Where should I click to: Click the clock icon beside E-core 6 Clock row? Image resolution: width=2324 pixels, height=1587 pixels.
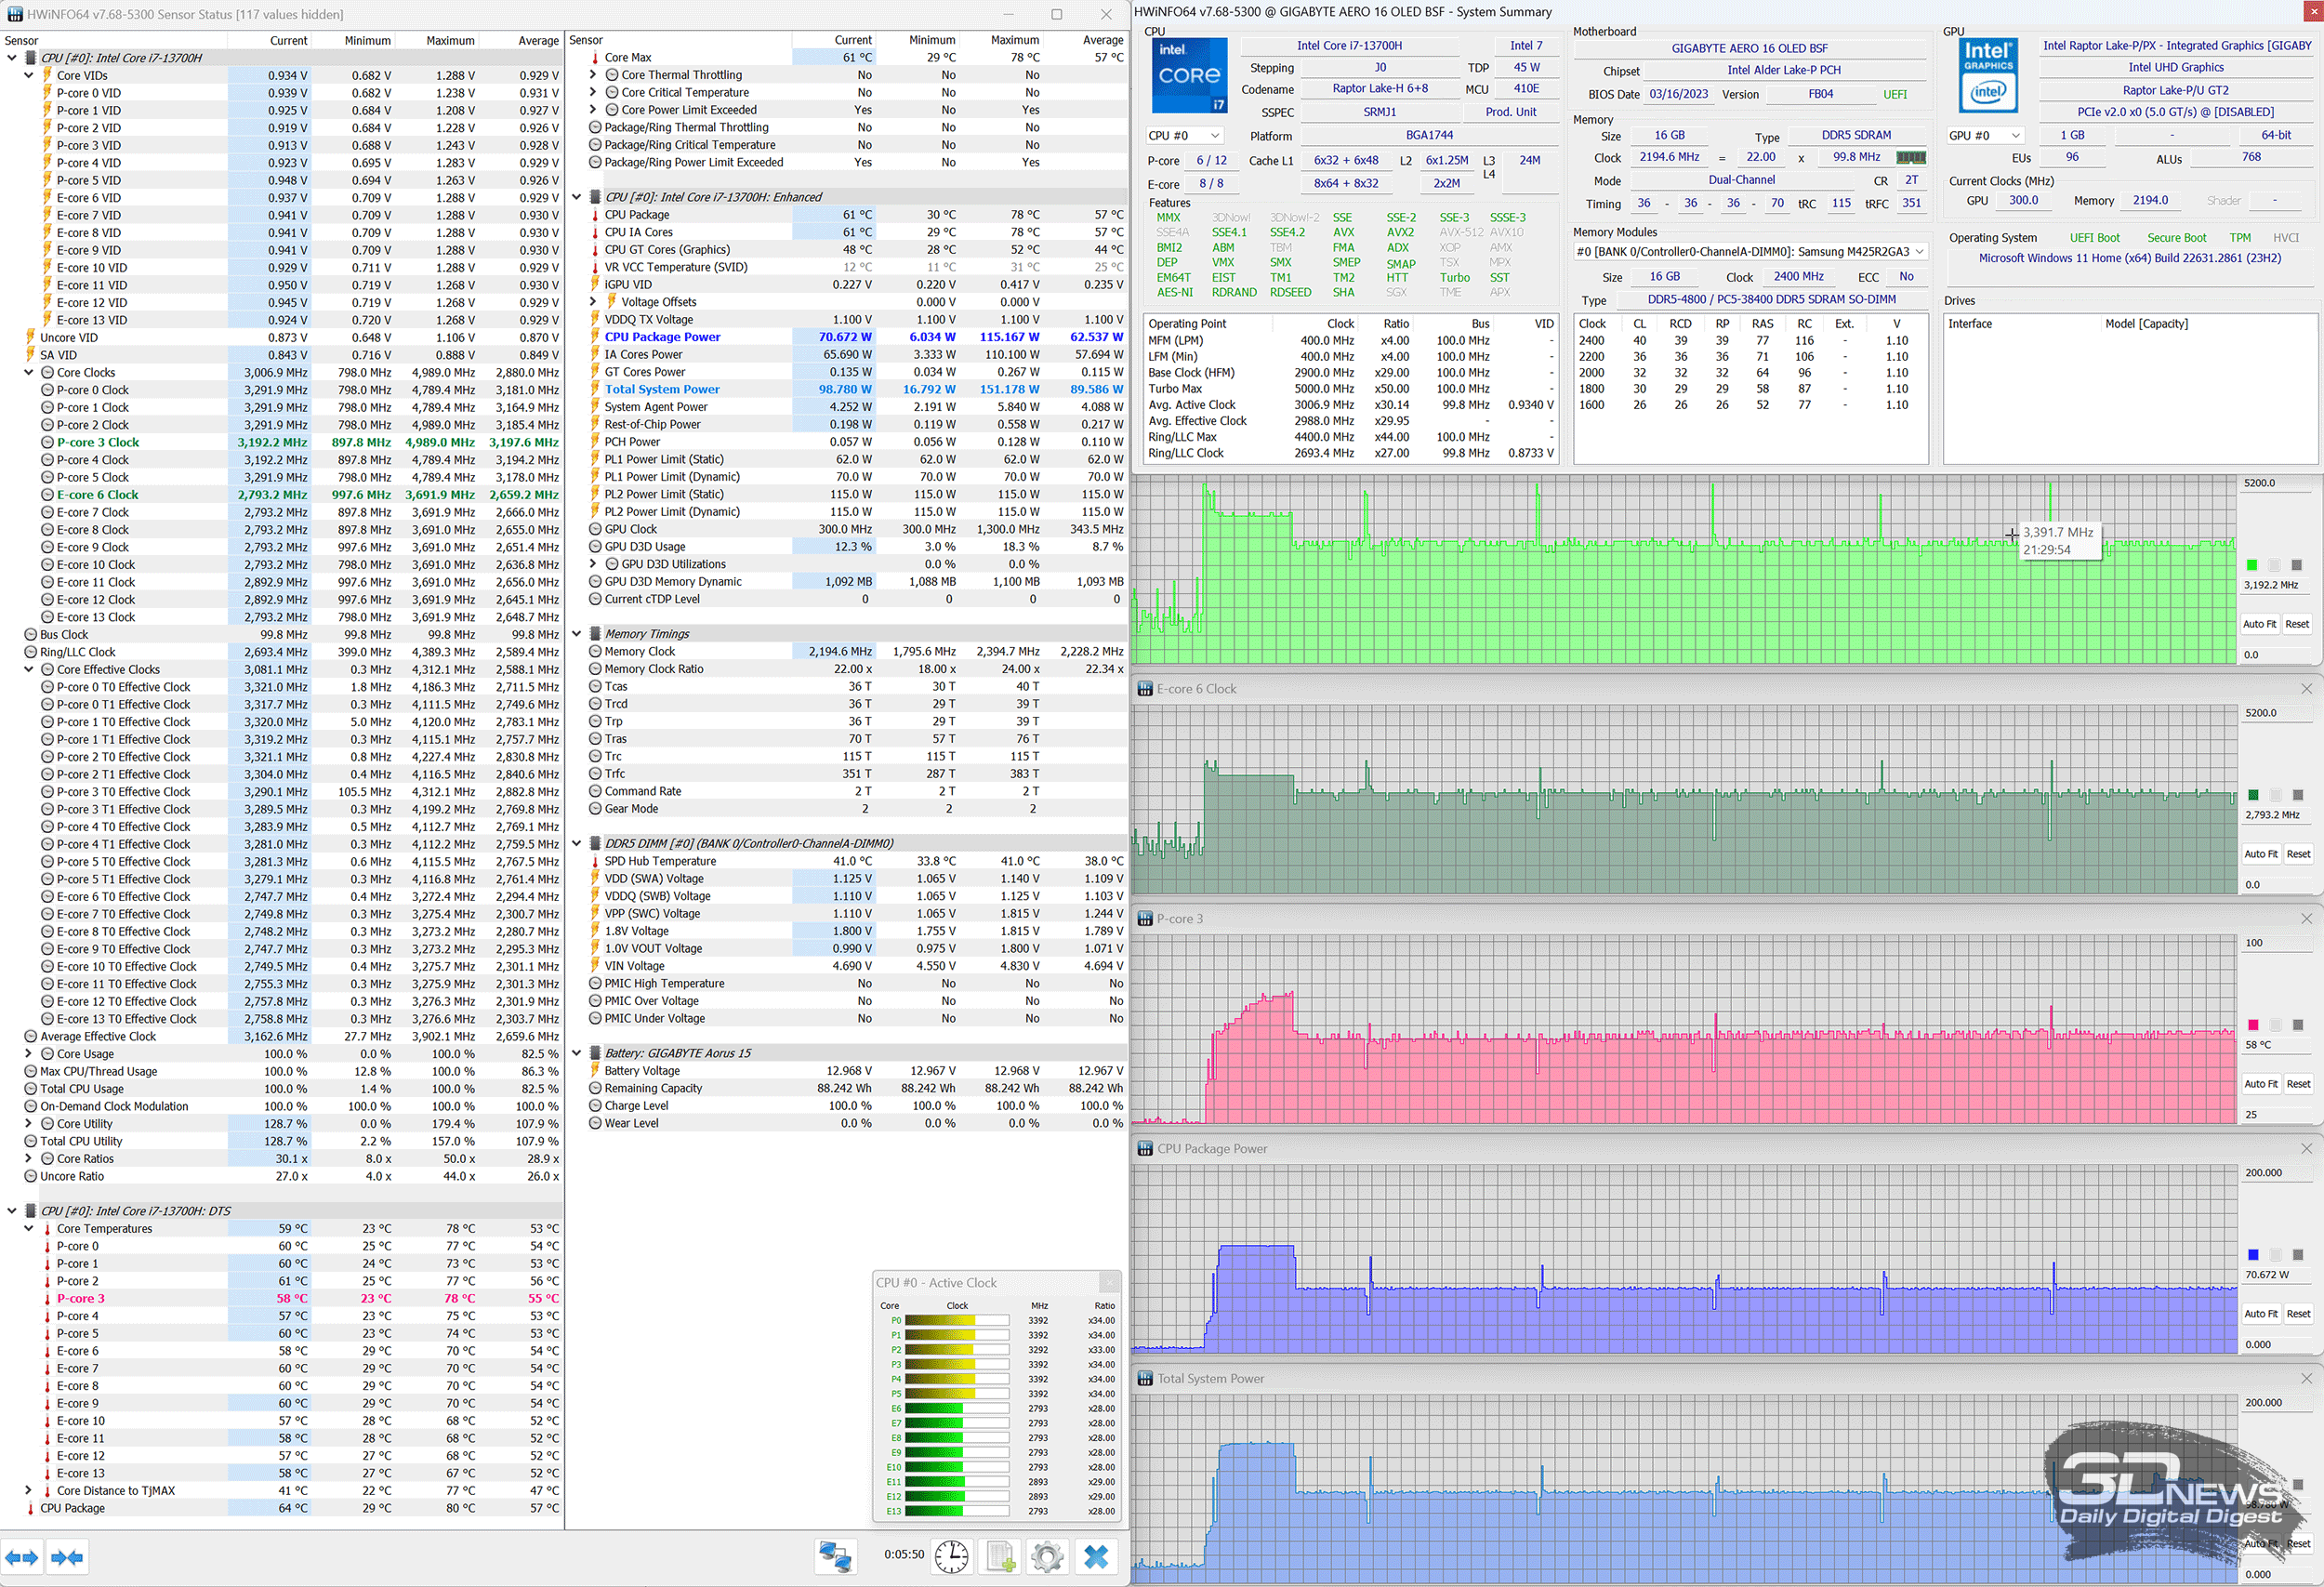(x=47, y=495)
